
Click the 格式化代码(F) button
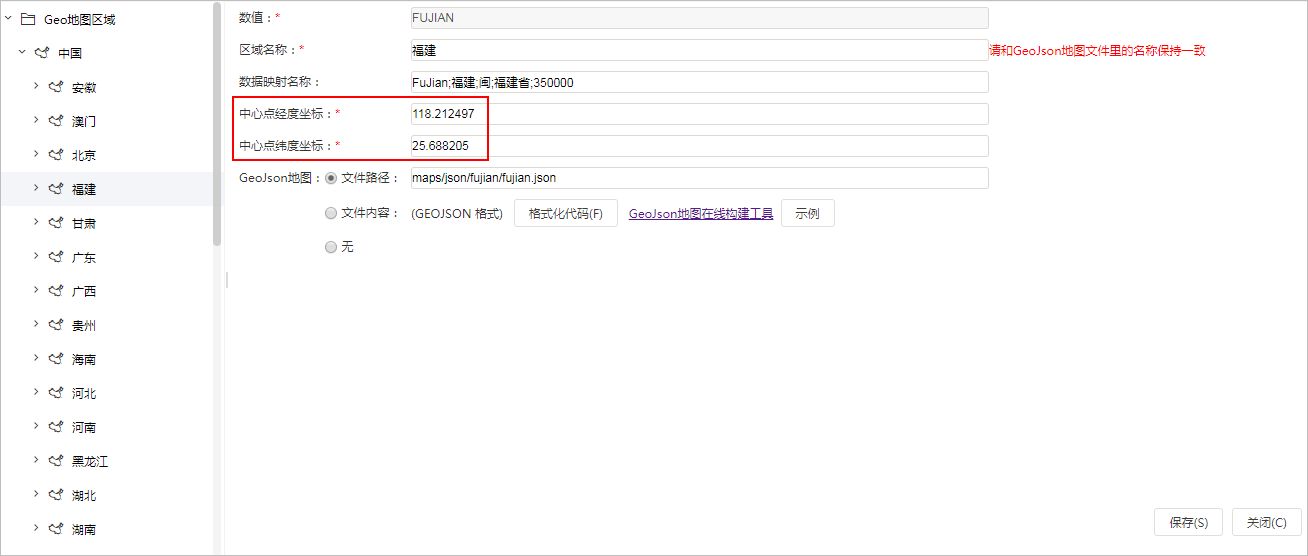(566, 214)
